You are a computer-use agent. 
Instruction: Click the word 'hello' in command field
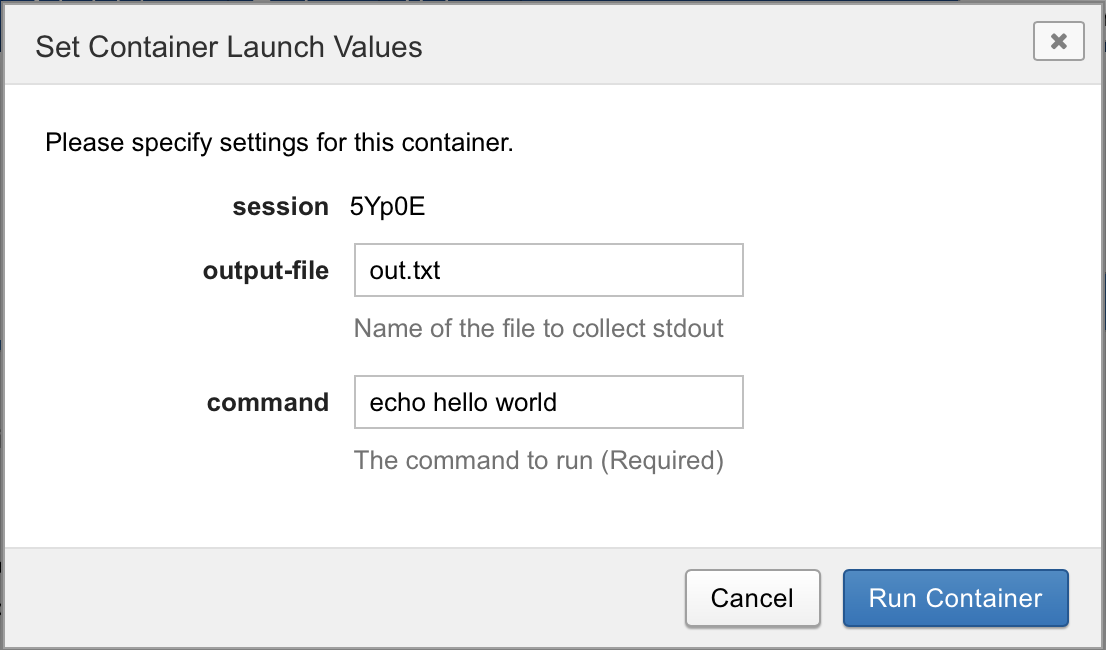(x=457, y=402)
